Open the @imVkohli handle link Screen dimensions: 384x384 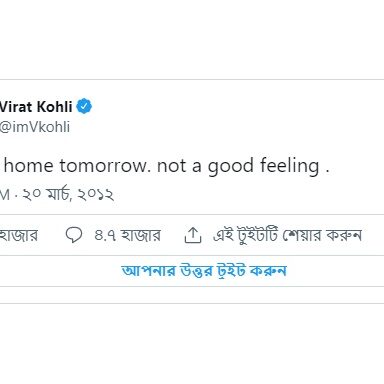point(35,127)
